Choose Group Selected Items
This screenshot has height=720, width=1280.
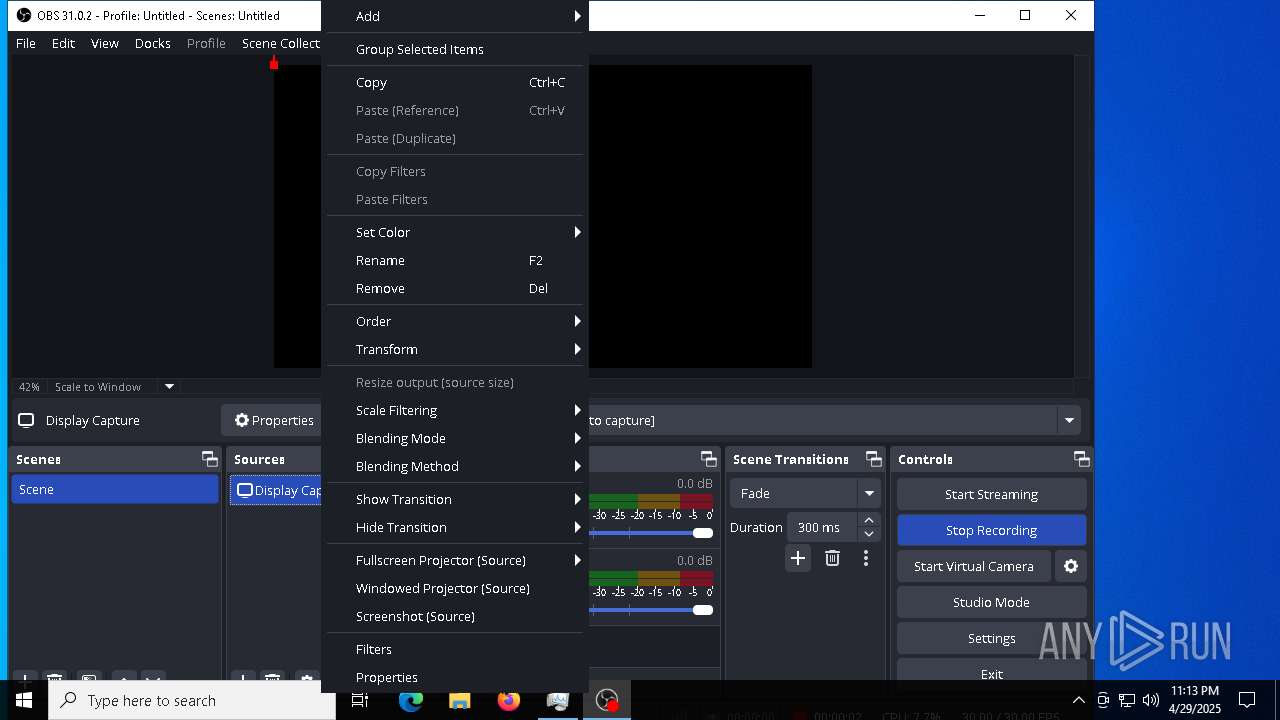coord(455,49)
